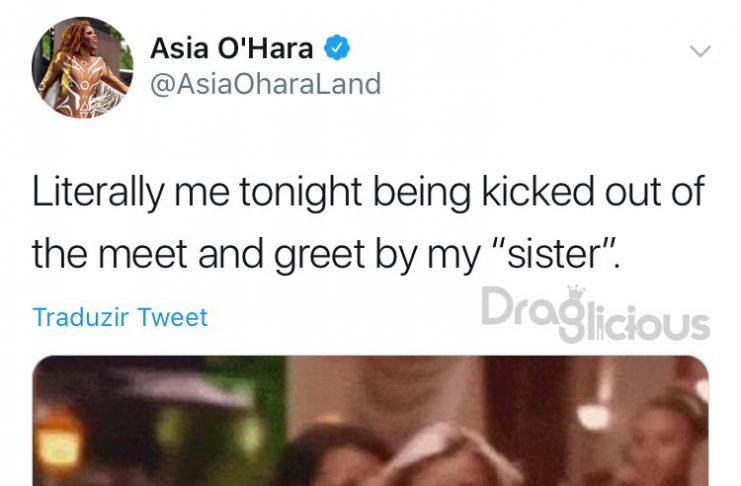The image size is (741, 486).
Task: Click the word "Literally" starting the tweet
Action: (x=98, y=192)
